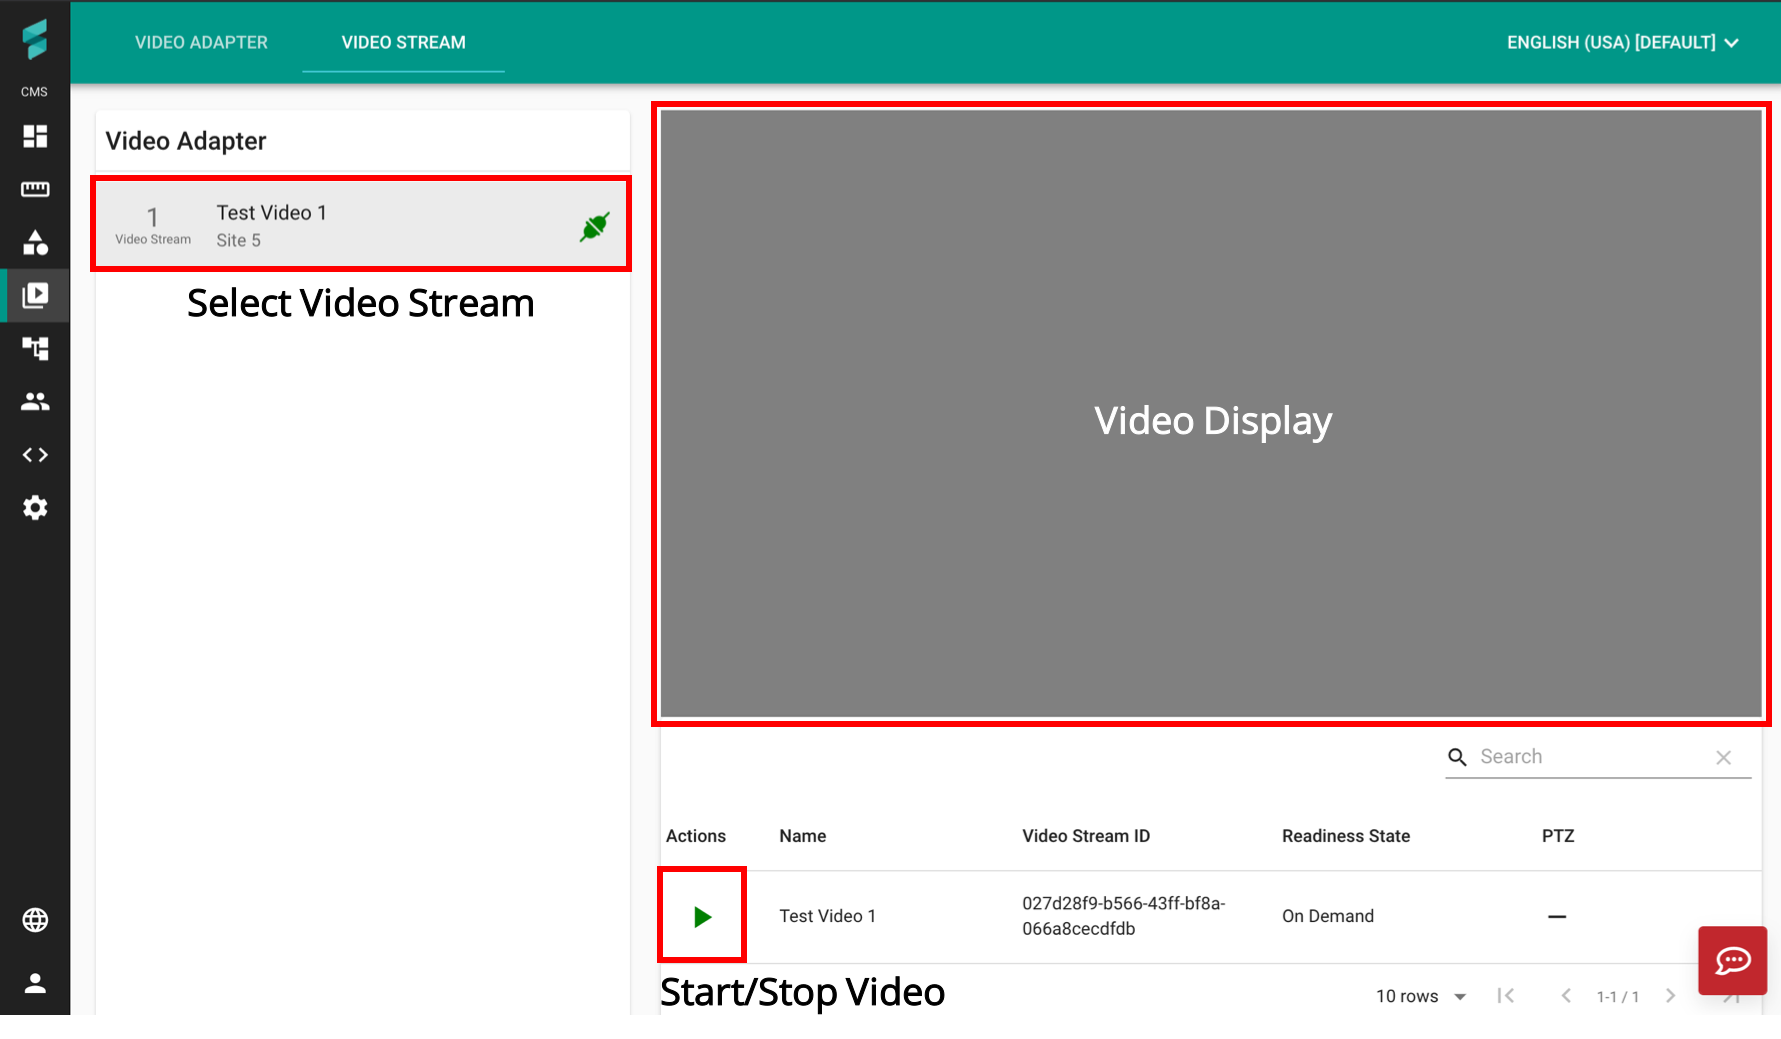Sort by Readiness State column header
This screenshot has height=1039, width=1781.
(x=1346, y=836)
